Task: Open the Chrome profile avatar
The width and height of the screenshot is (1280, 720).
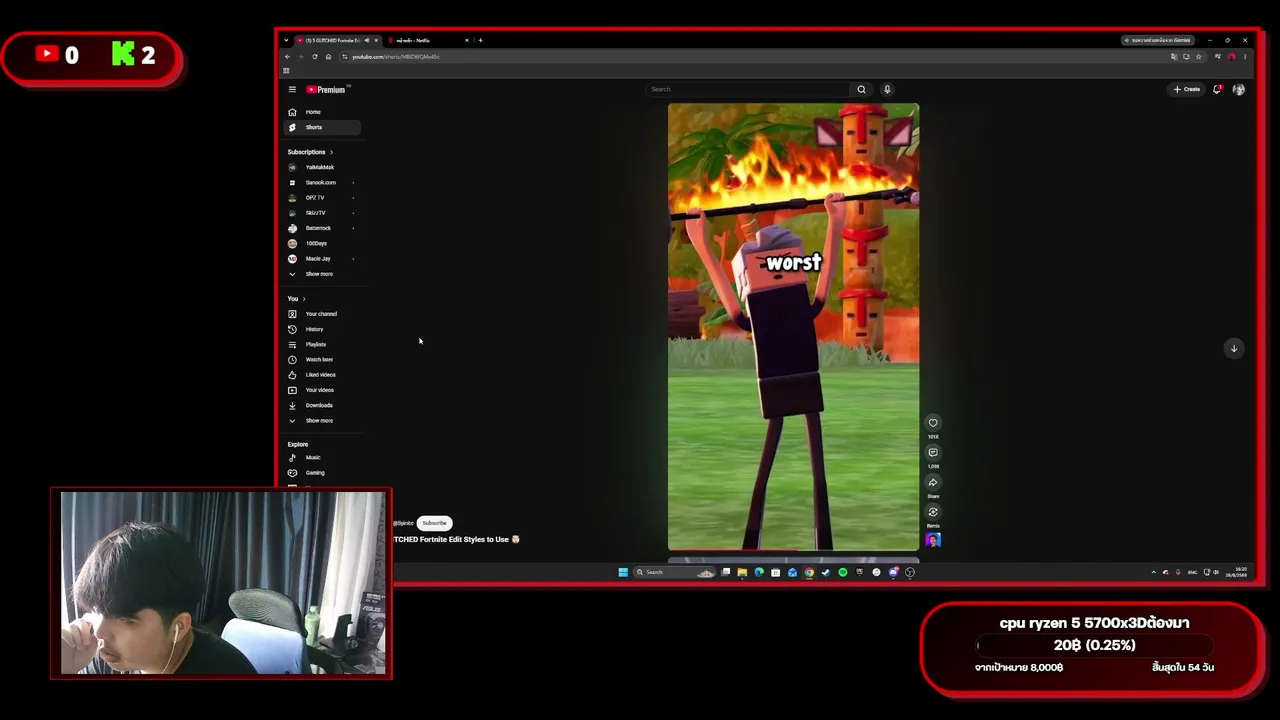Action: [1232, 56]
